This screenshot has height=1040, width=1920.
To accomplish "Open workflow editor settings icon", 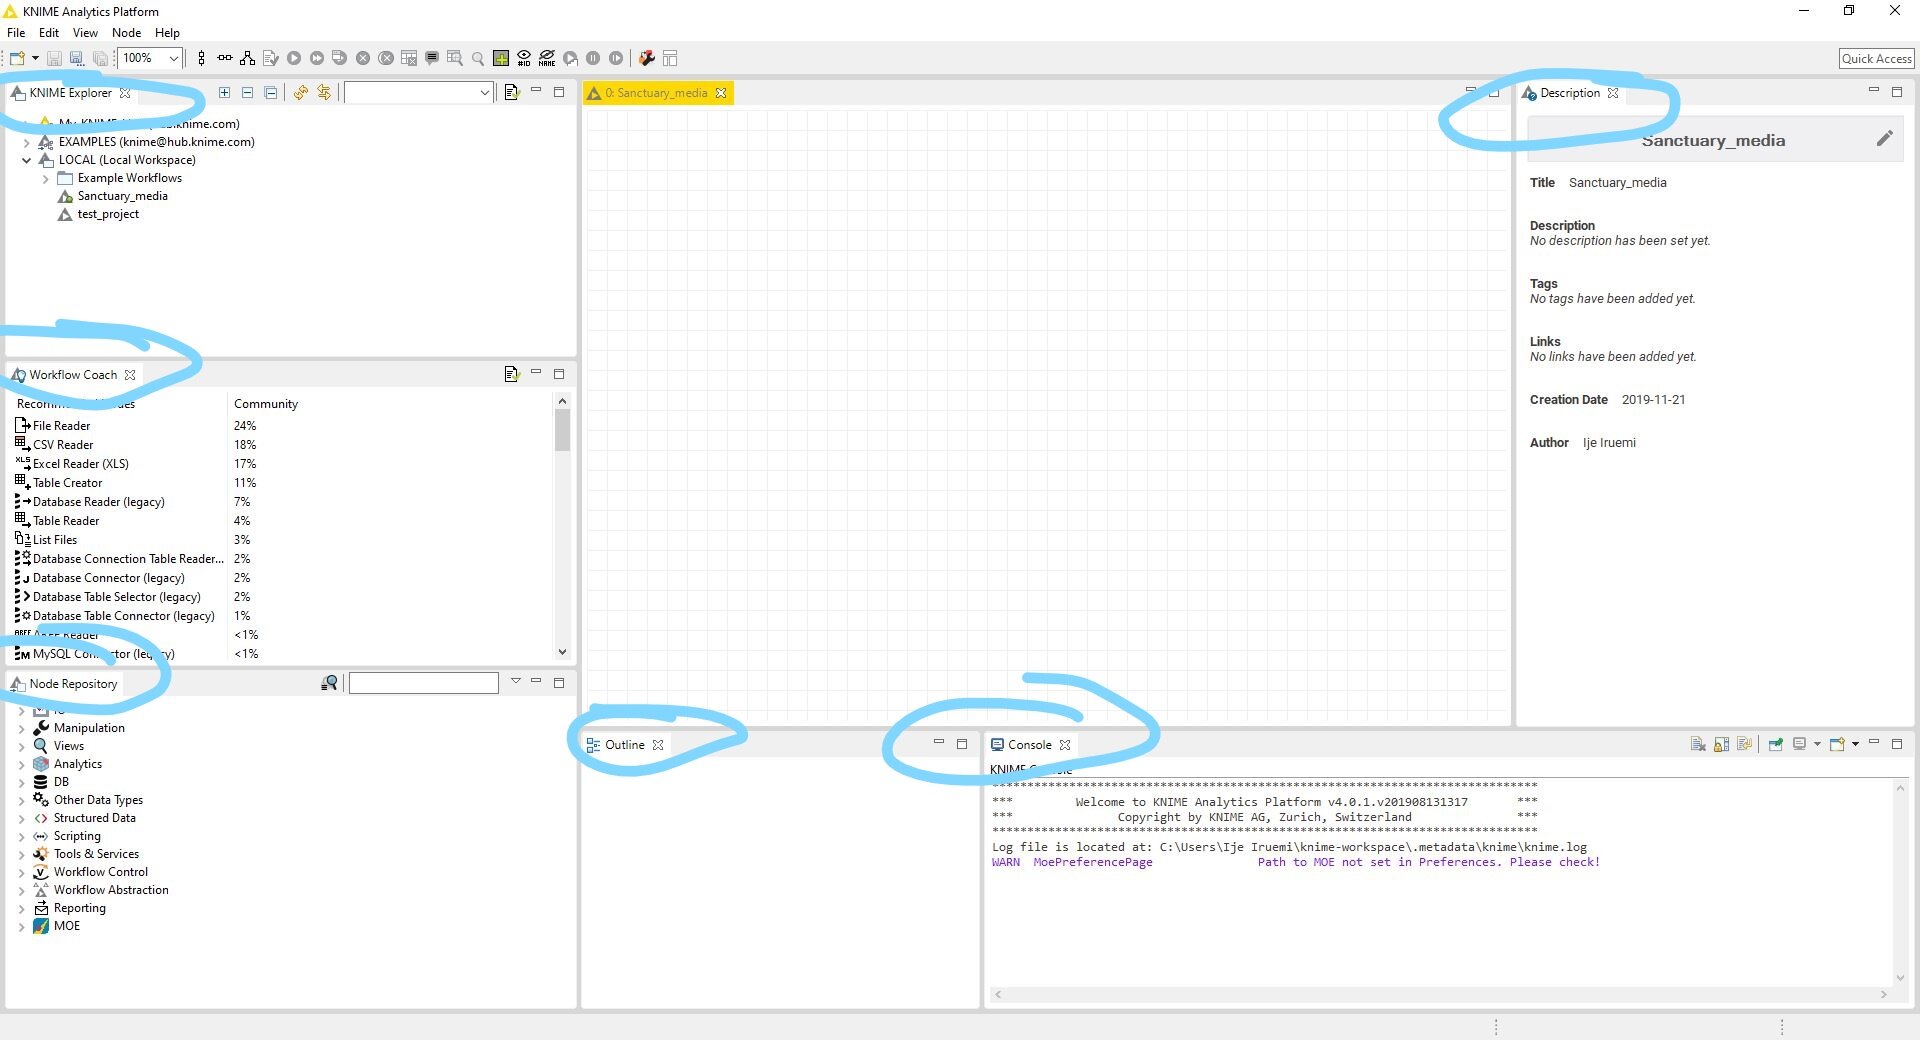I will 647,58.
